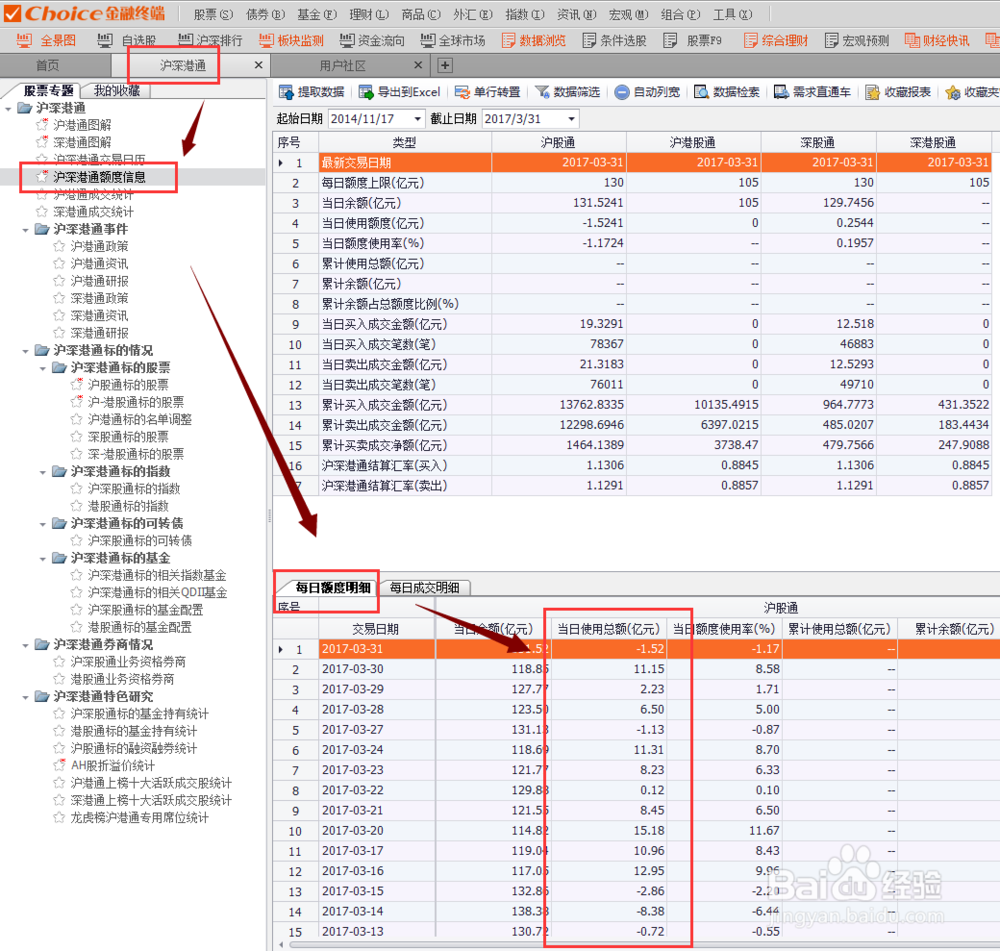The width and height of the screenshot is (1000, 951).
Task: Collapse the 沪深港通 root folder
Action: pyautogui.click(x=8, y=108)
